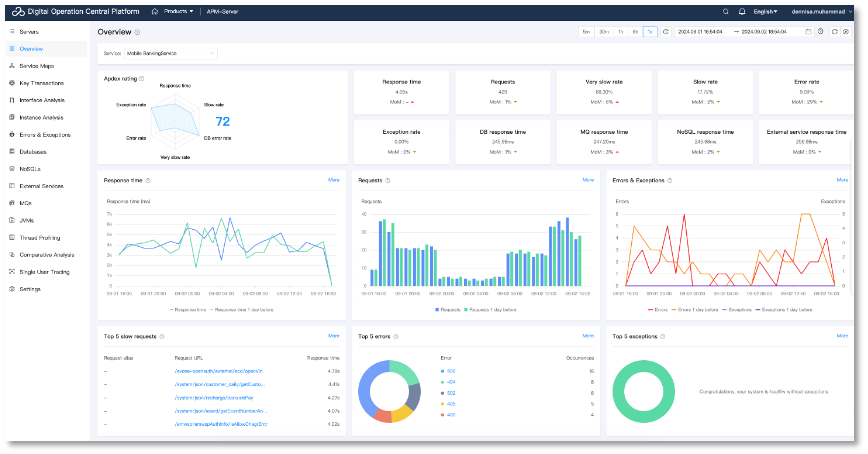Open Errors & Exceptions sidebar item
Screen dimensions: 868x454
coord(44,134)
